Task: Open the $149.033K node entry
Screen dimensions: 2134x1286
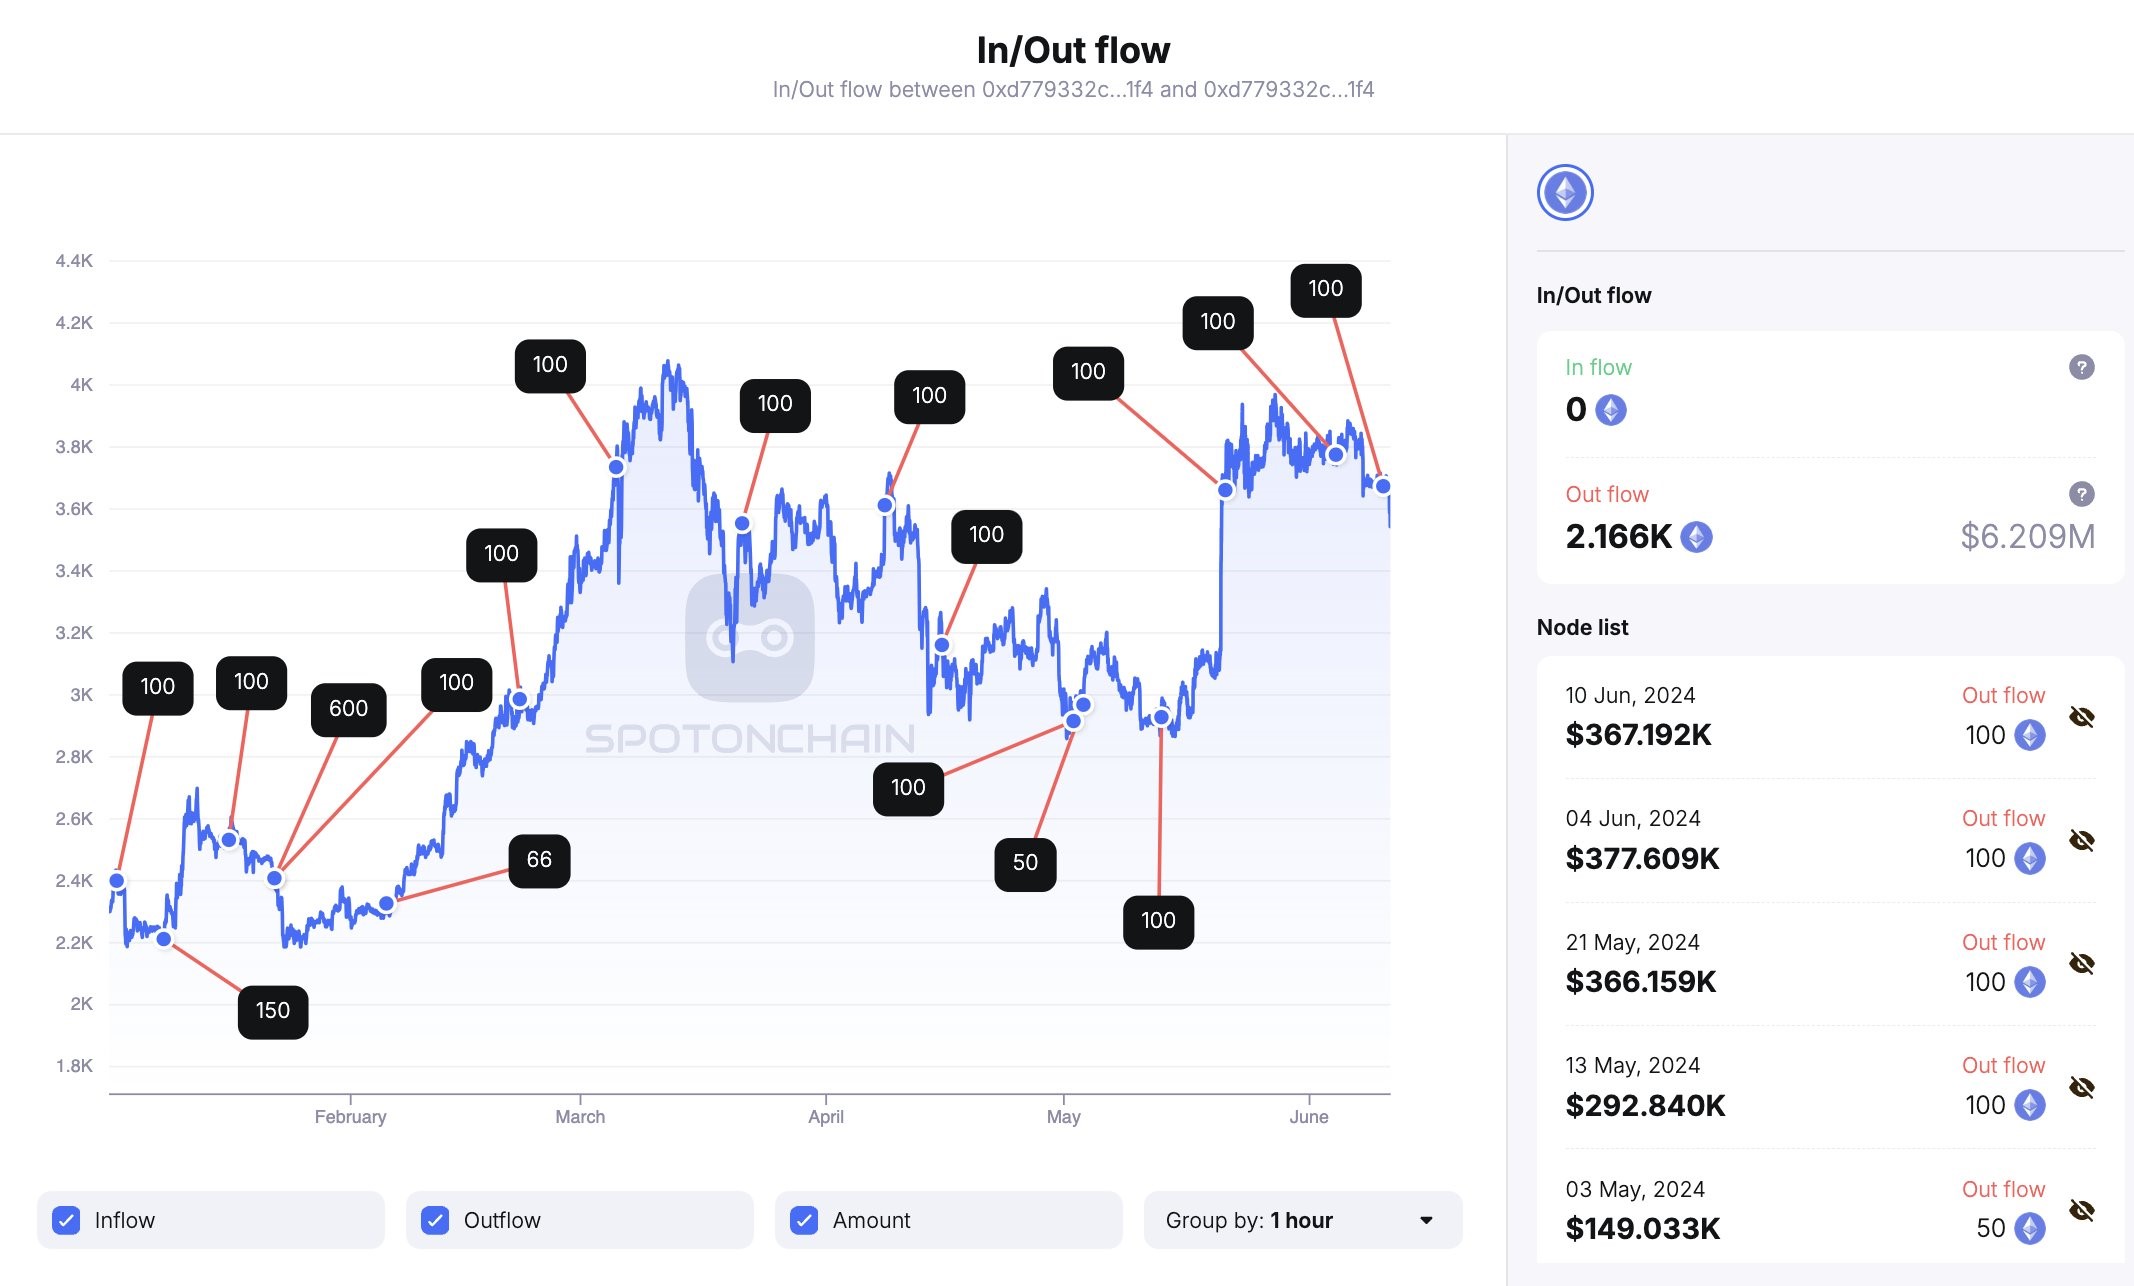Action: point(1643,1228)
